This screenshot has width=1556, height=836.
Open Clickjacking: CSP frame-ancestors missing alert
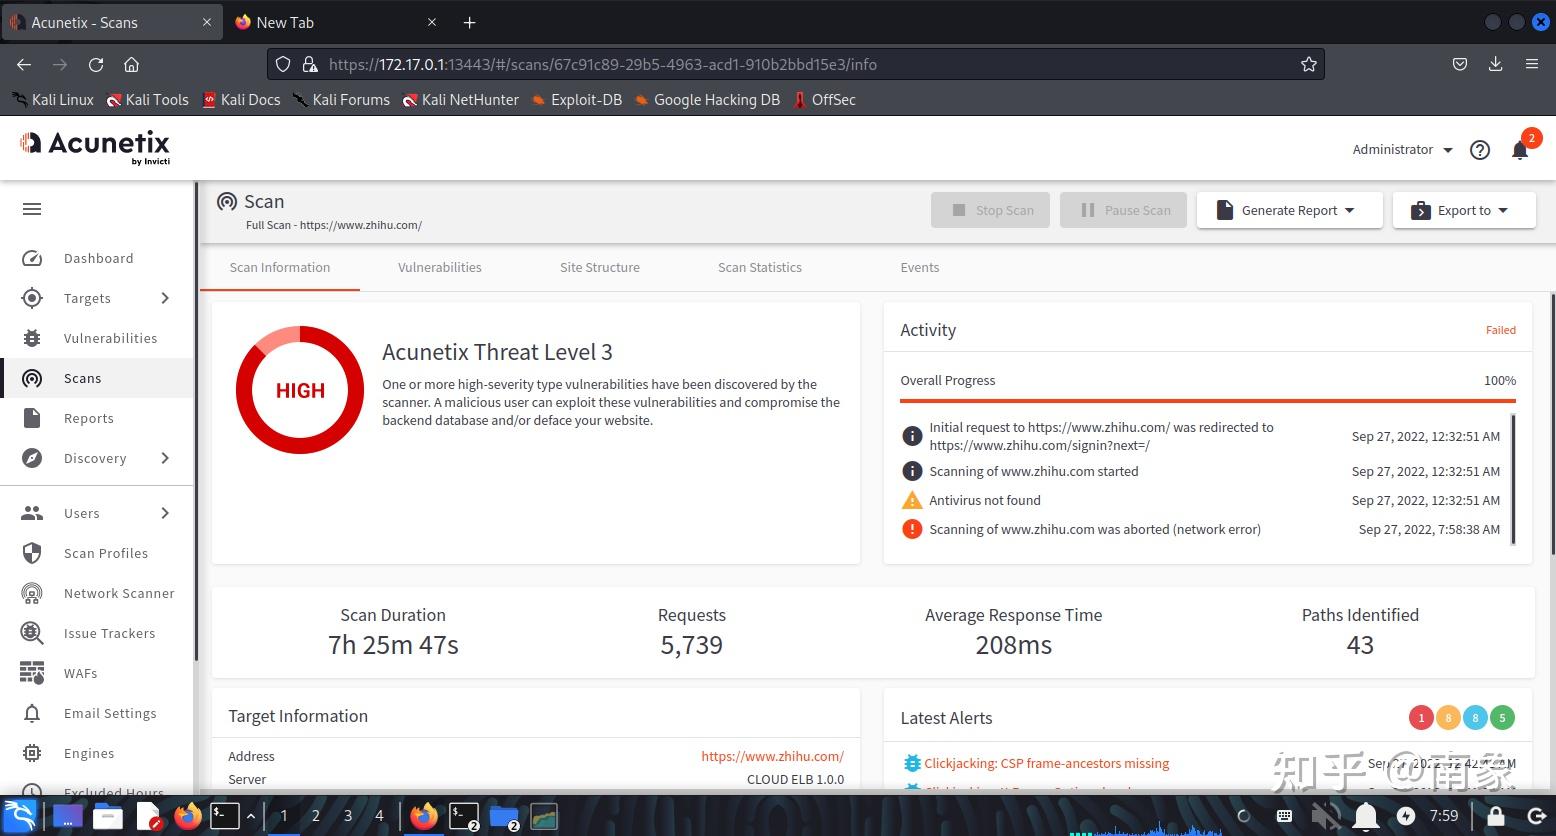tap(1046, 763)
